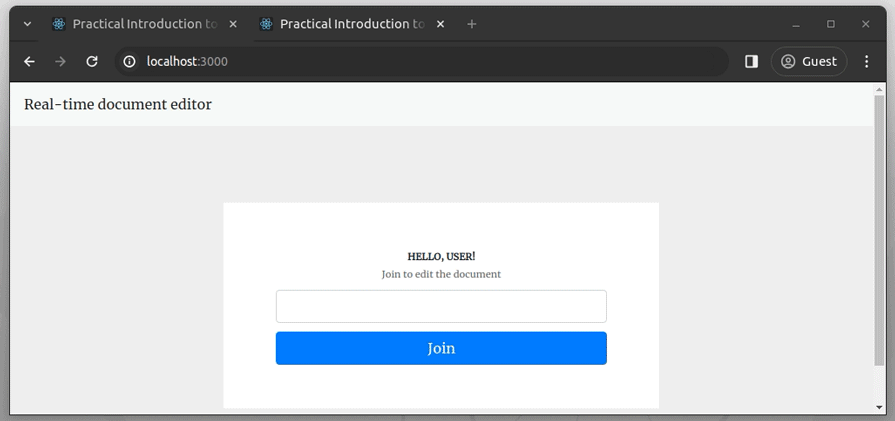Click the React favicon on second tab

click(x=265, y=24)
